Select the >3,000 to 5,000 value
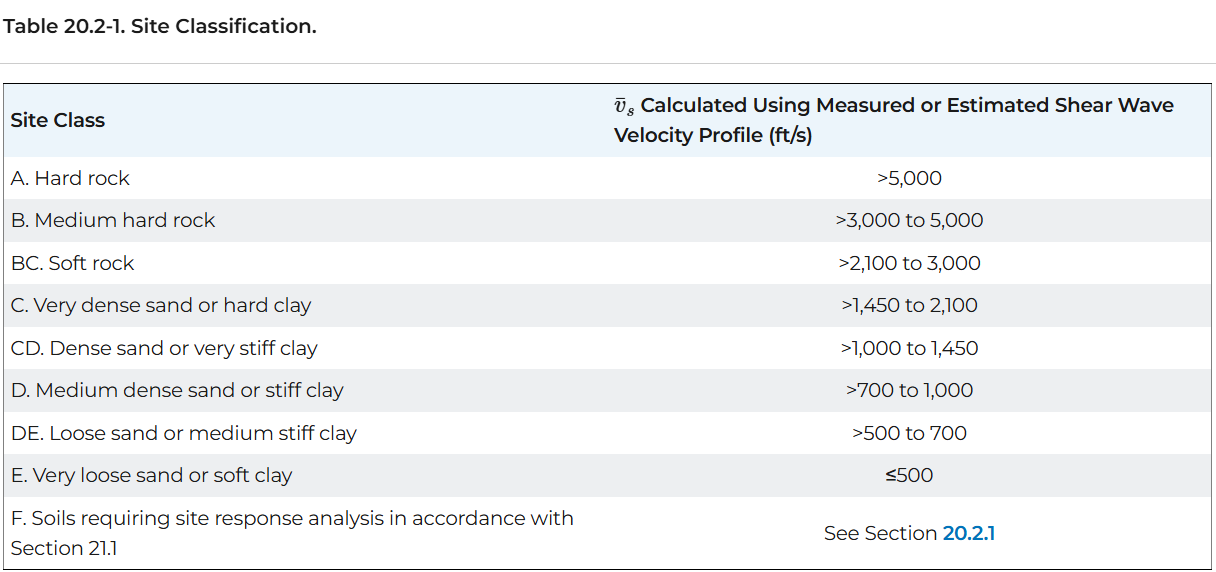Image resolution: width=1216 pixels, height=572 pixels. 909,220
